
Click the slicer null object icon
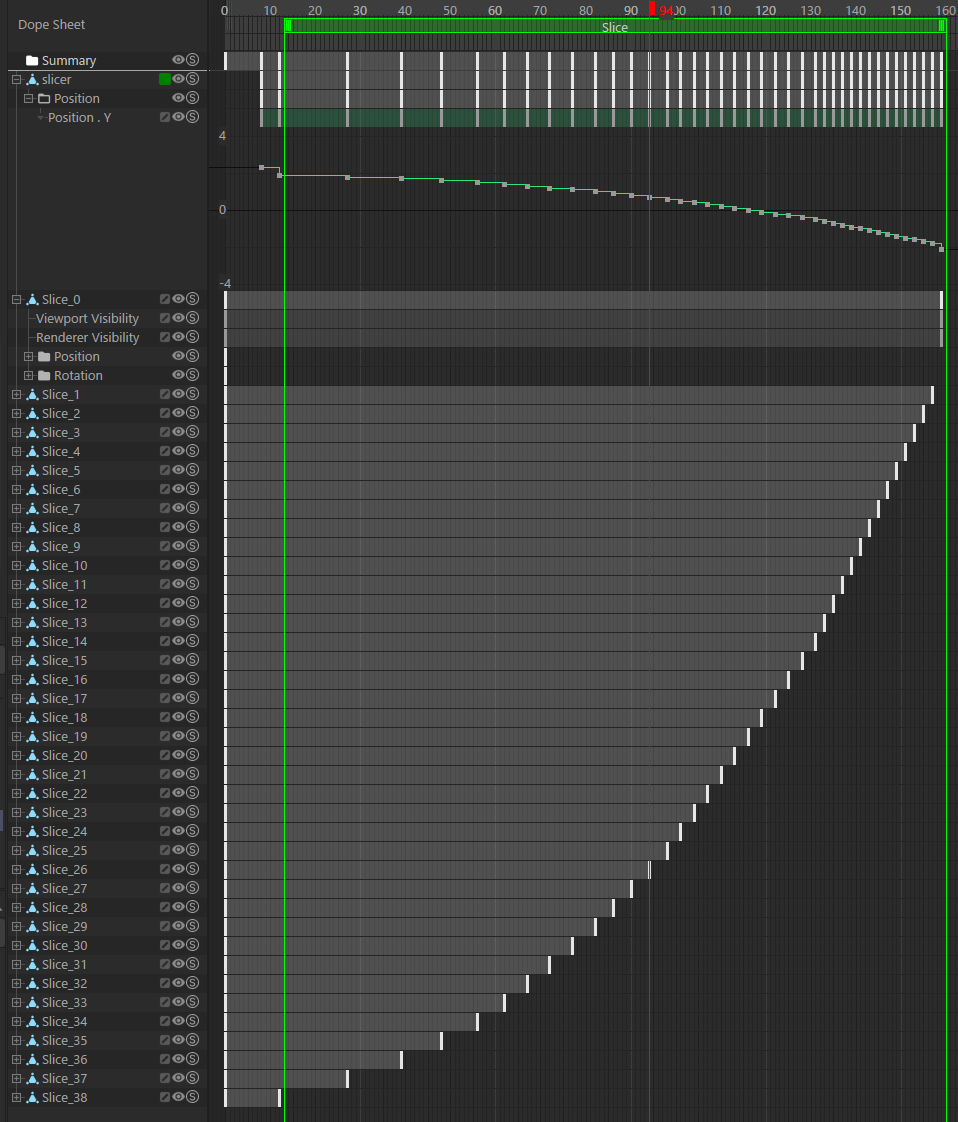pos(32,79)
